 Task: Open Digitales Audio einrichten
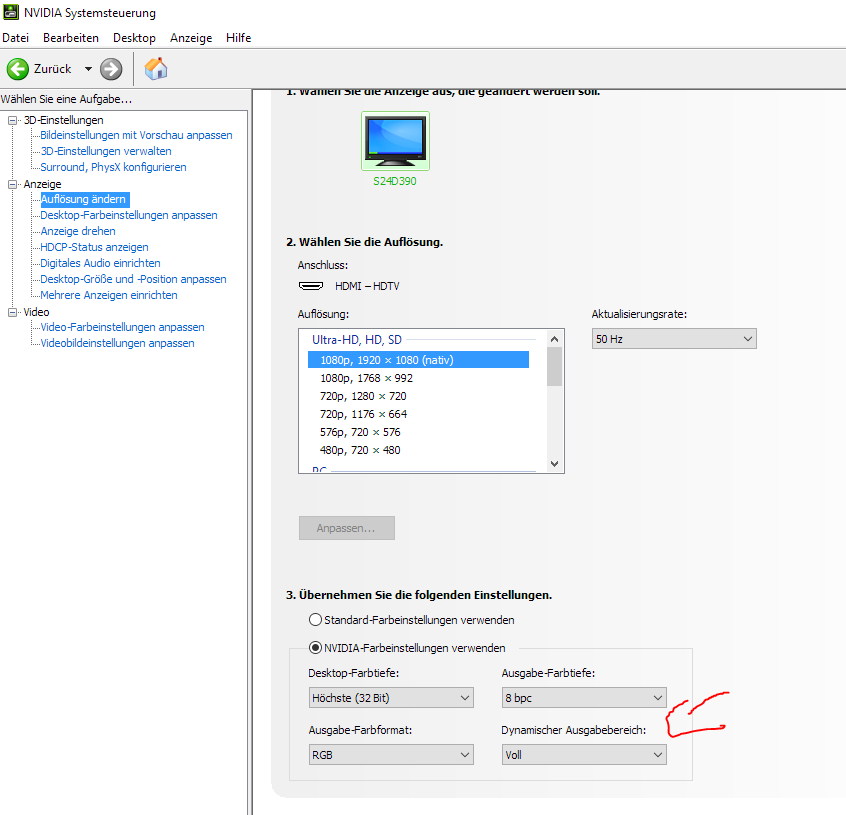100,263
